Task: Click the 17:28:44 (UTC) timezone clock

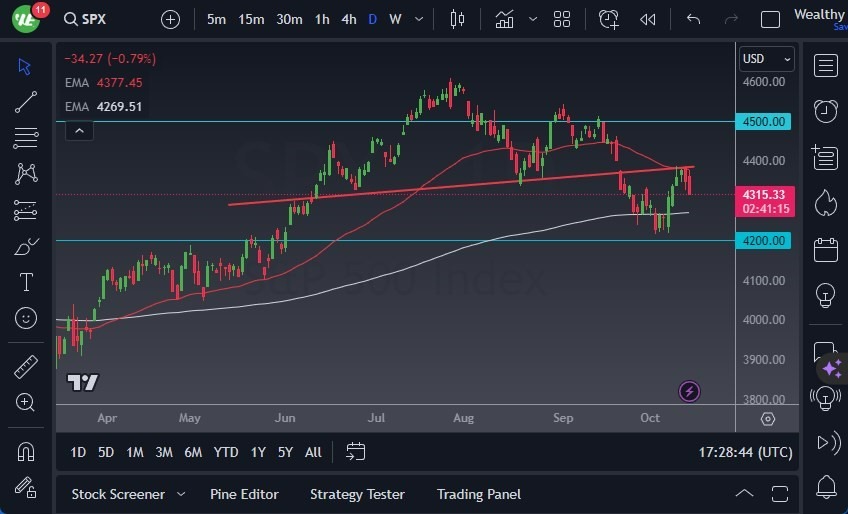Action: 745,452
